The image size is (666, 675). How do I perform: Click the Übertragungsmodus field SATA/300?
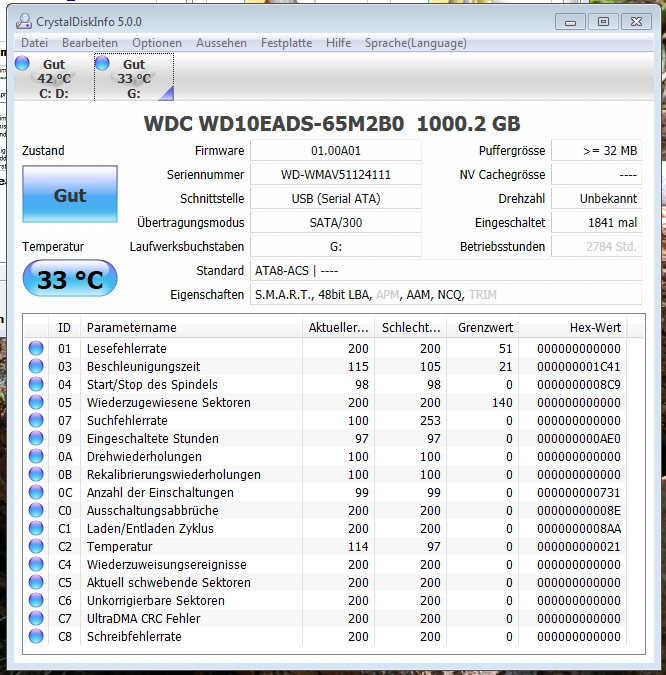[336, 223]
